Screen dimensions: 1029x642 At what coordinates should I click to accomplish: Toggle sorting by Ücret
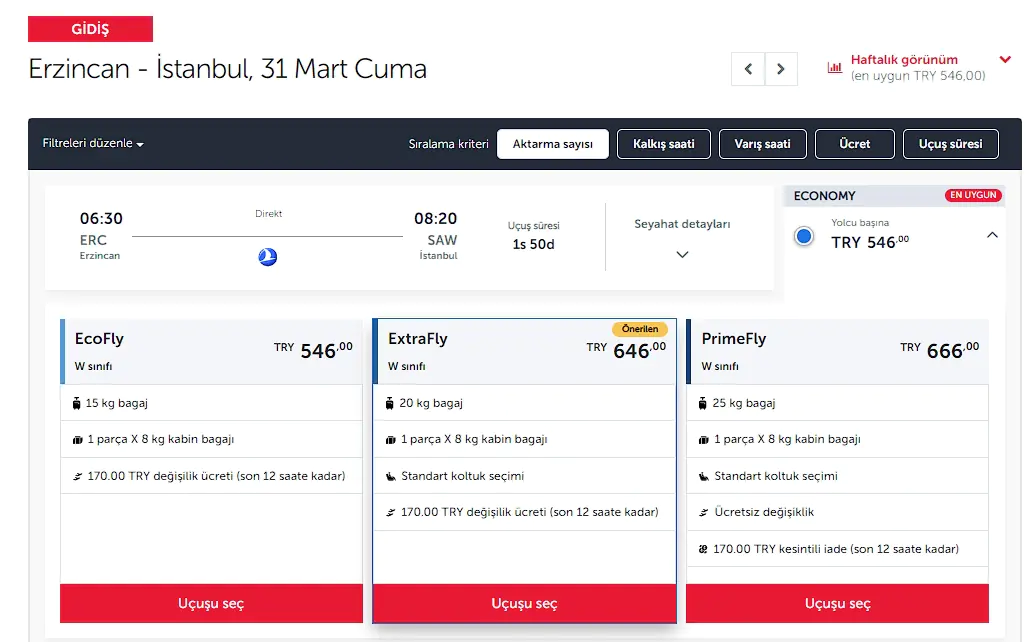pos(854,143)
